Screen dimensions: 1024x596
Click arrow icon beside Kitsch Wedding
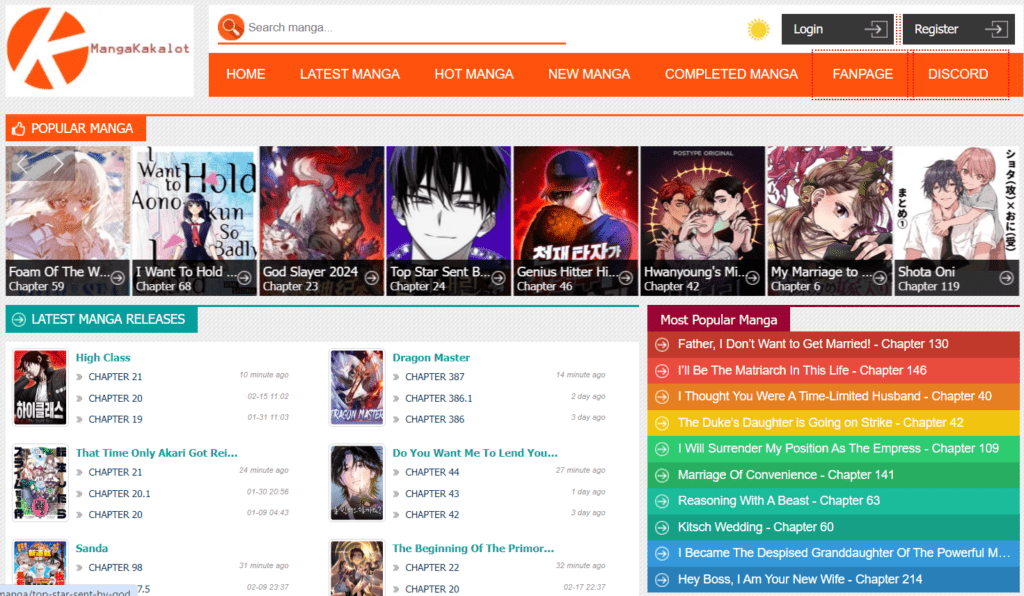click(x=662, y=527)
